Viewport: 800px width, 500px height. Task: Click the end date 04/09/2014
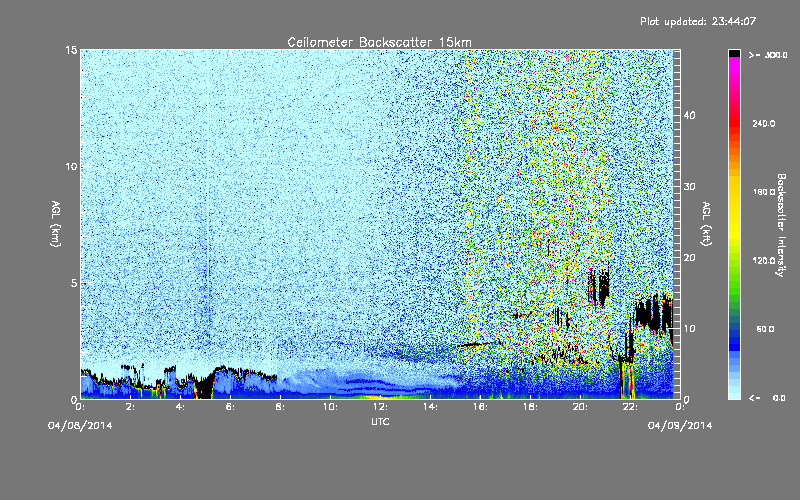[680, 426]
